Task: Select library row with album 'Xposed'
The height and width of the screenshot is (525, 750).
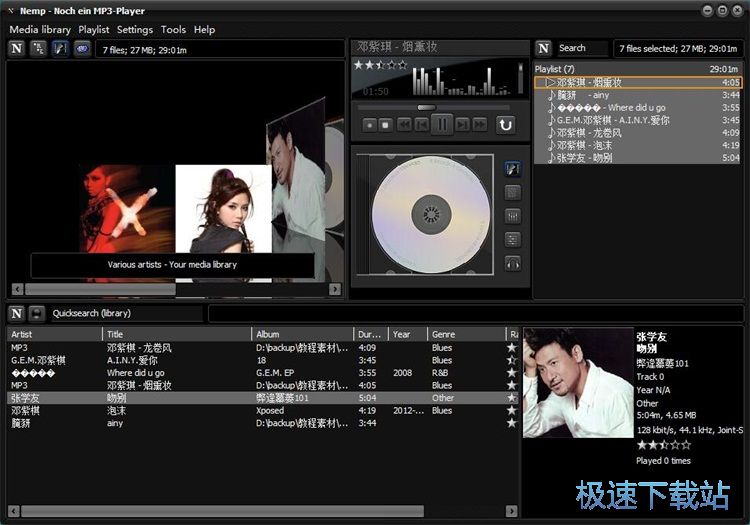Action: click(x=263, y=410)
